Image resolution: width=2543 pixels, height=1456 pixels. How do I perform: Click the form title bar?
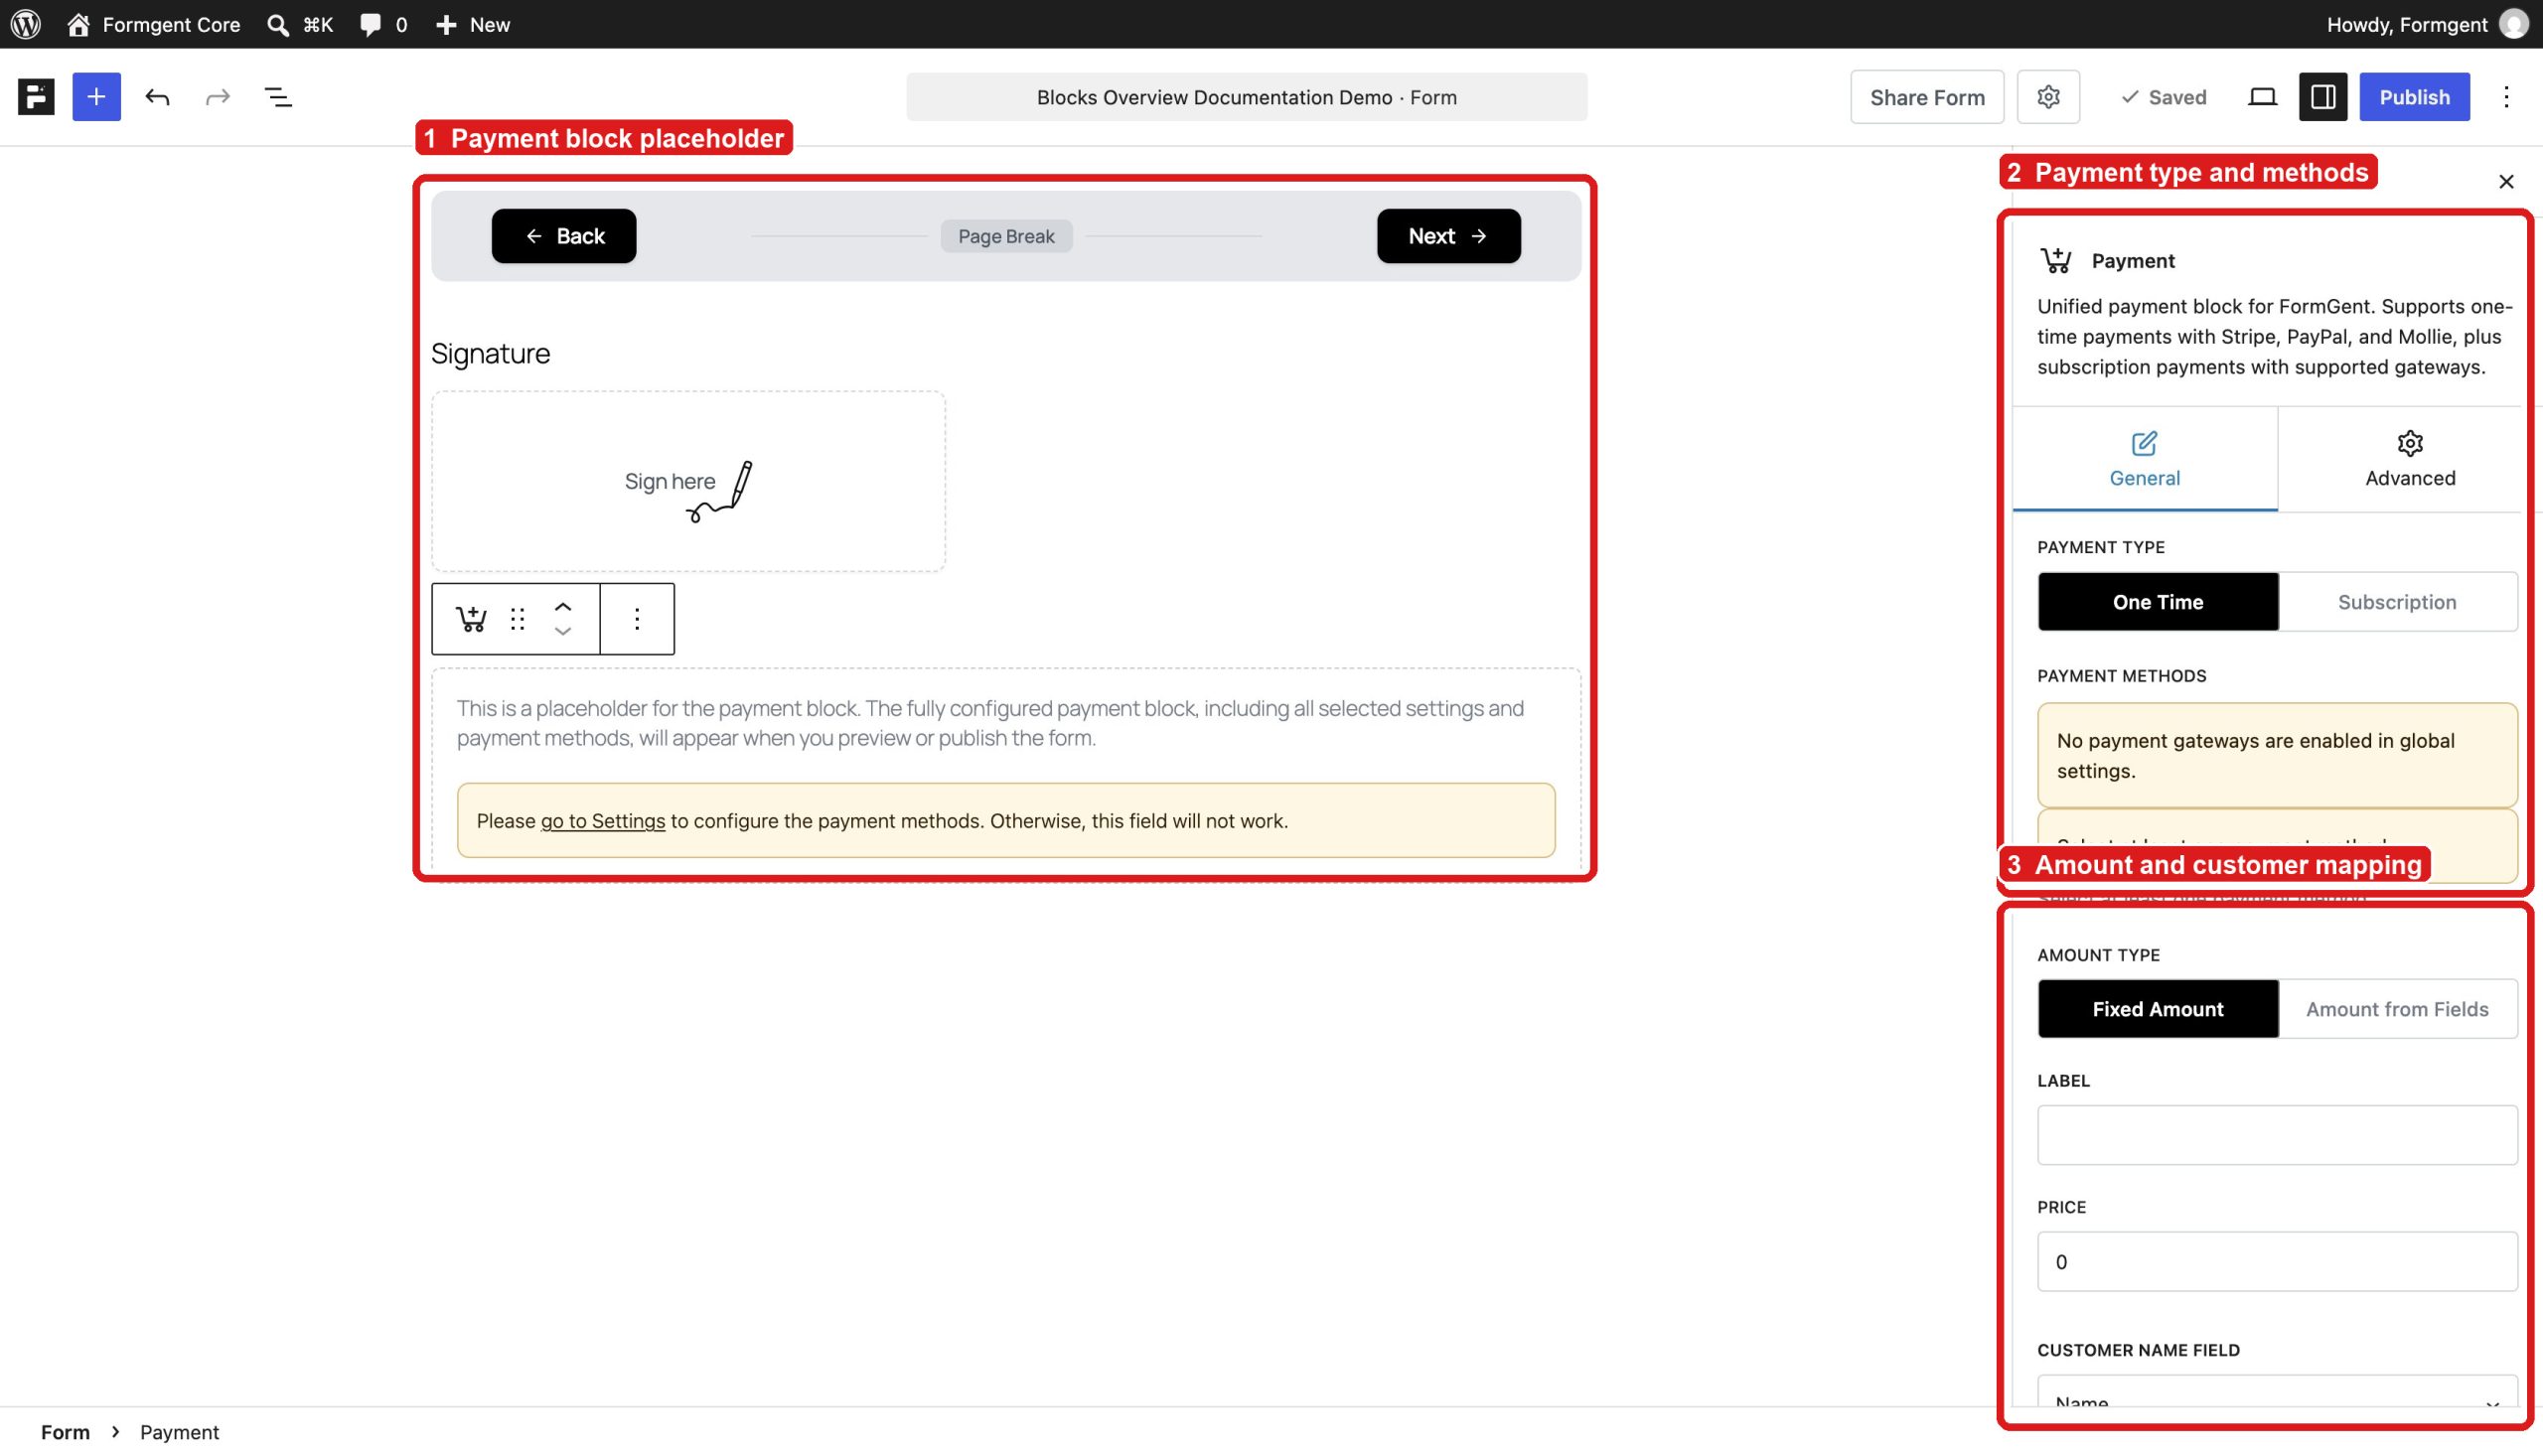coord(1246,97)
